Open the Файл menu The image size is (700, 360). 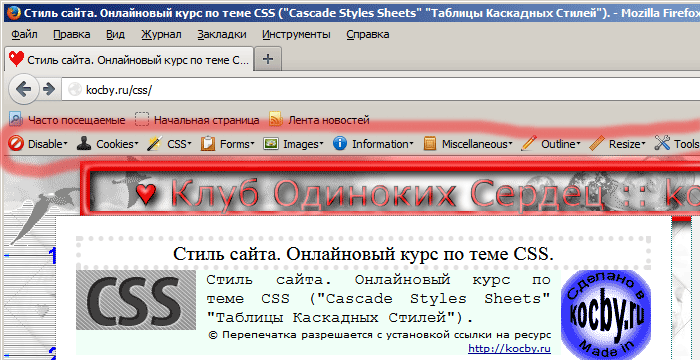24,34
